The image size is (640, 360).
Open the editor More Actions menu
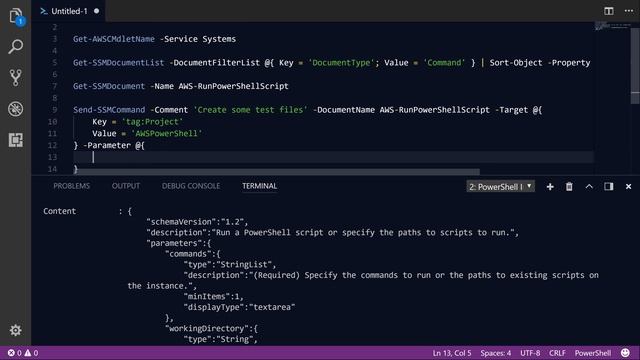click(x=629, y=11)
